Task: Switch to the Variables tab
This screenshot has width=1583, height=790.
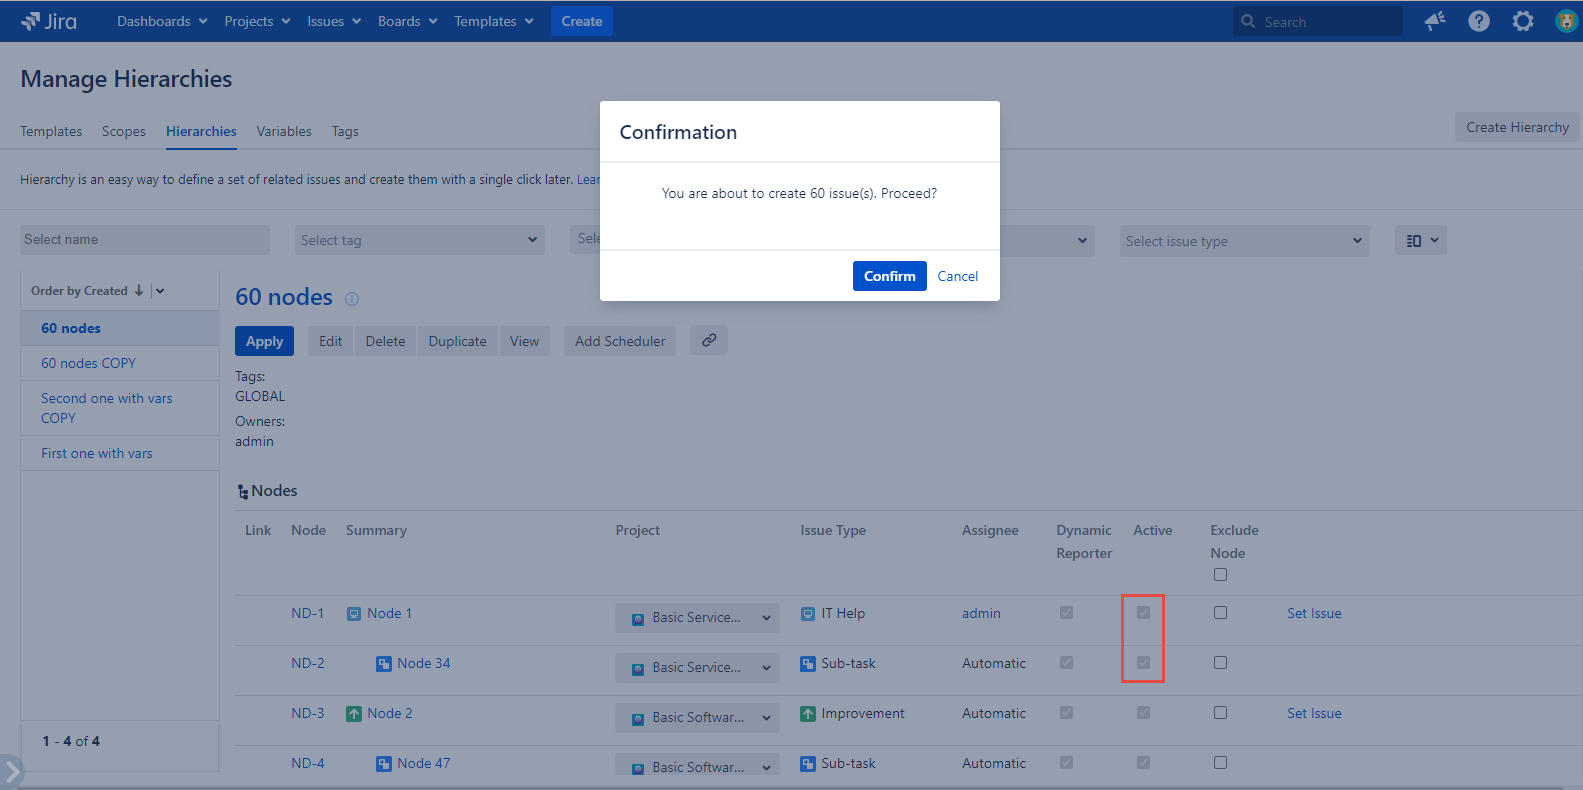Action: [284, 131]
